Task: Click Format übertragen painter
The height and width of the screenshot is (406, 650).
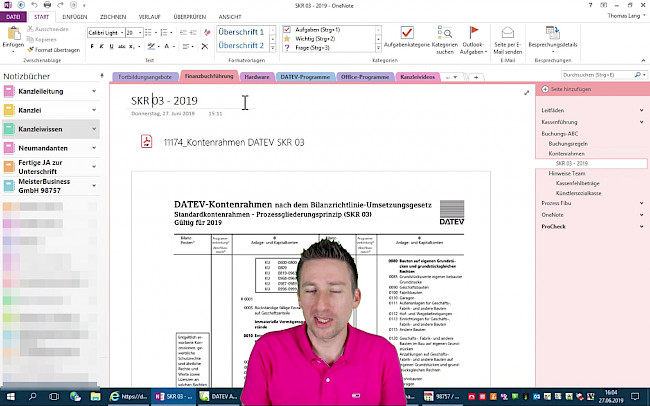Action: pos(54,49)
